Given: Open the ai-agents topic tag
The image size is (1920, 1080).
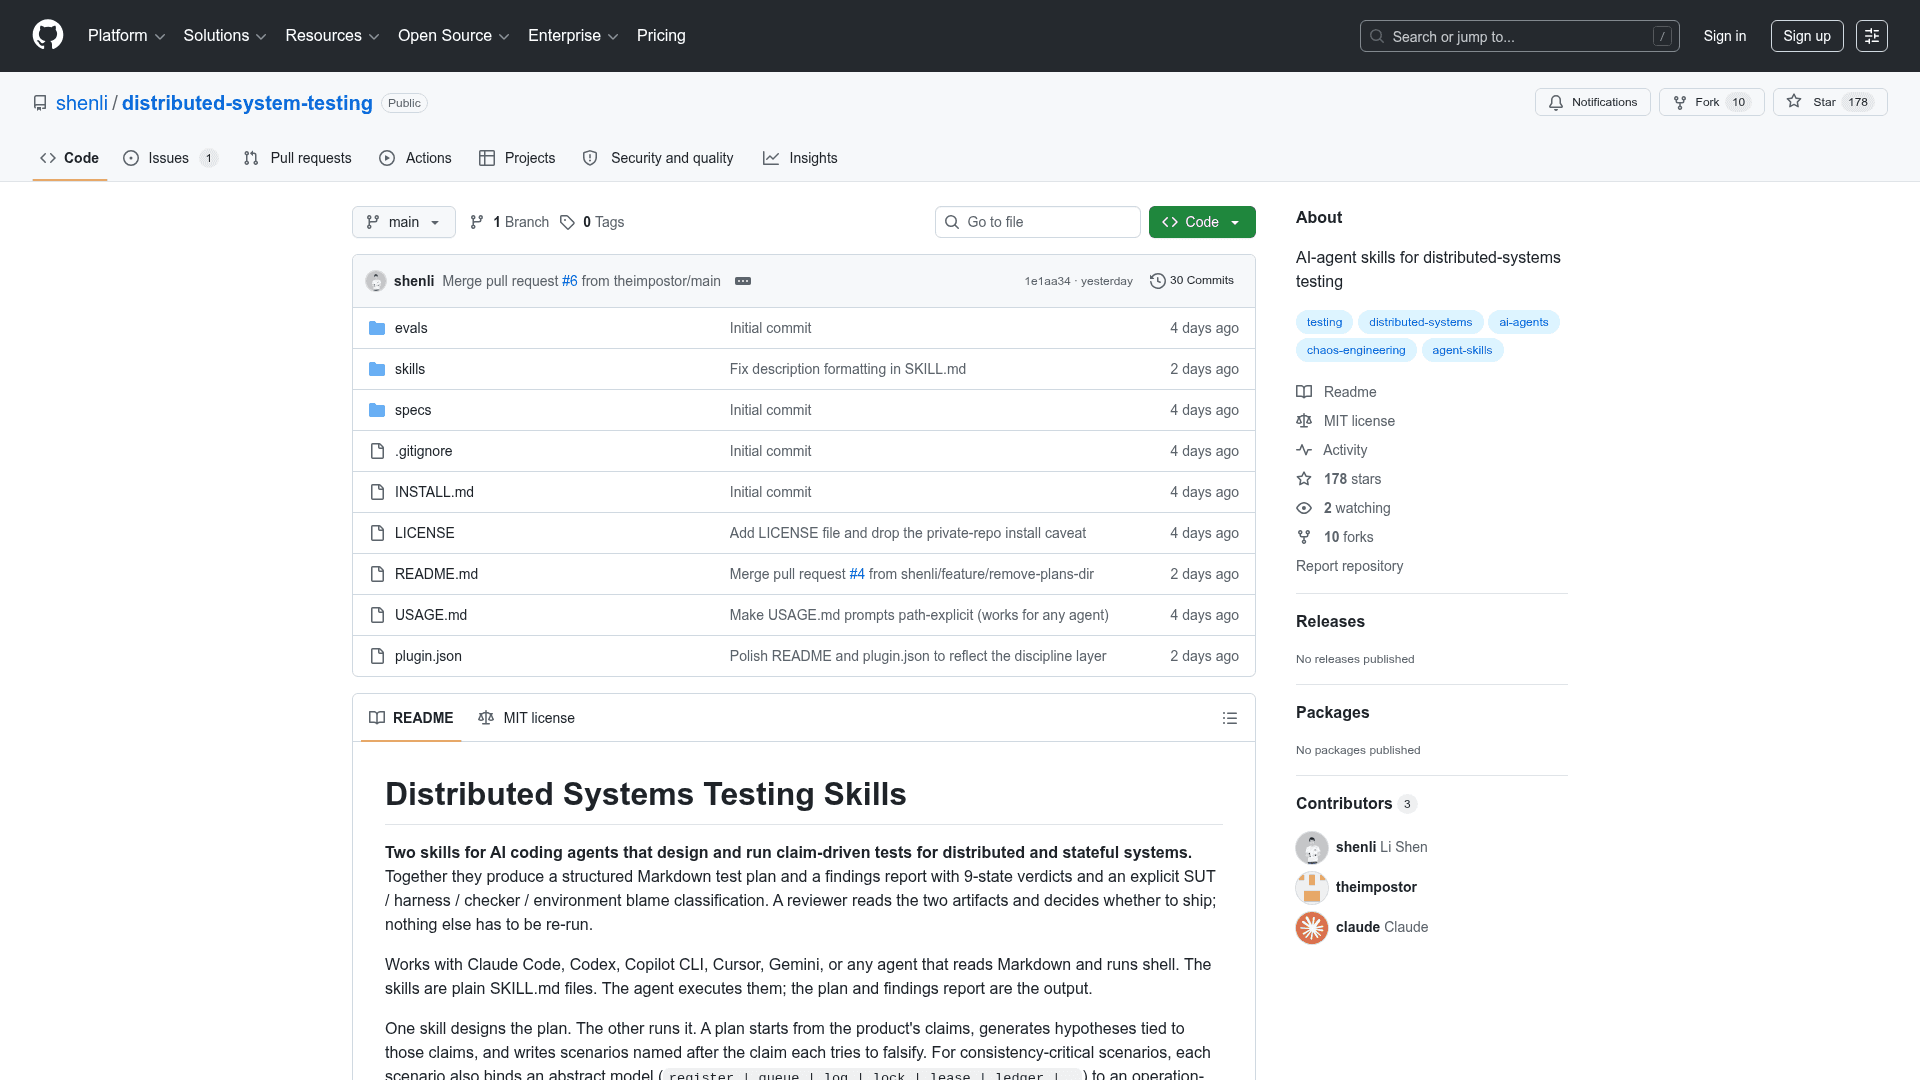Looking at the screenshot, I should (1524, 322).
